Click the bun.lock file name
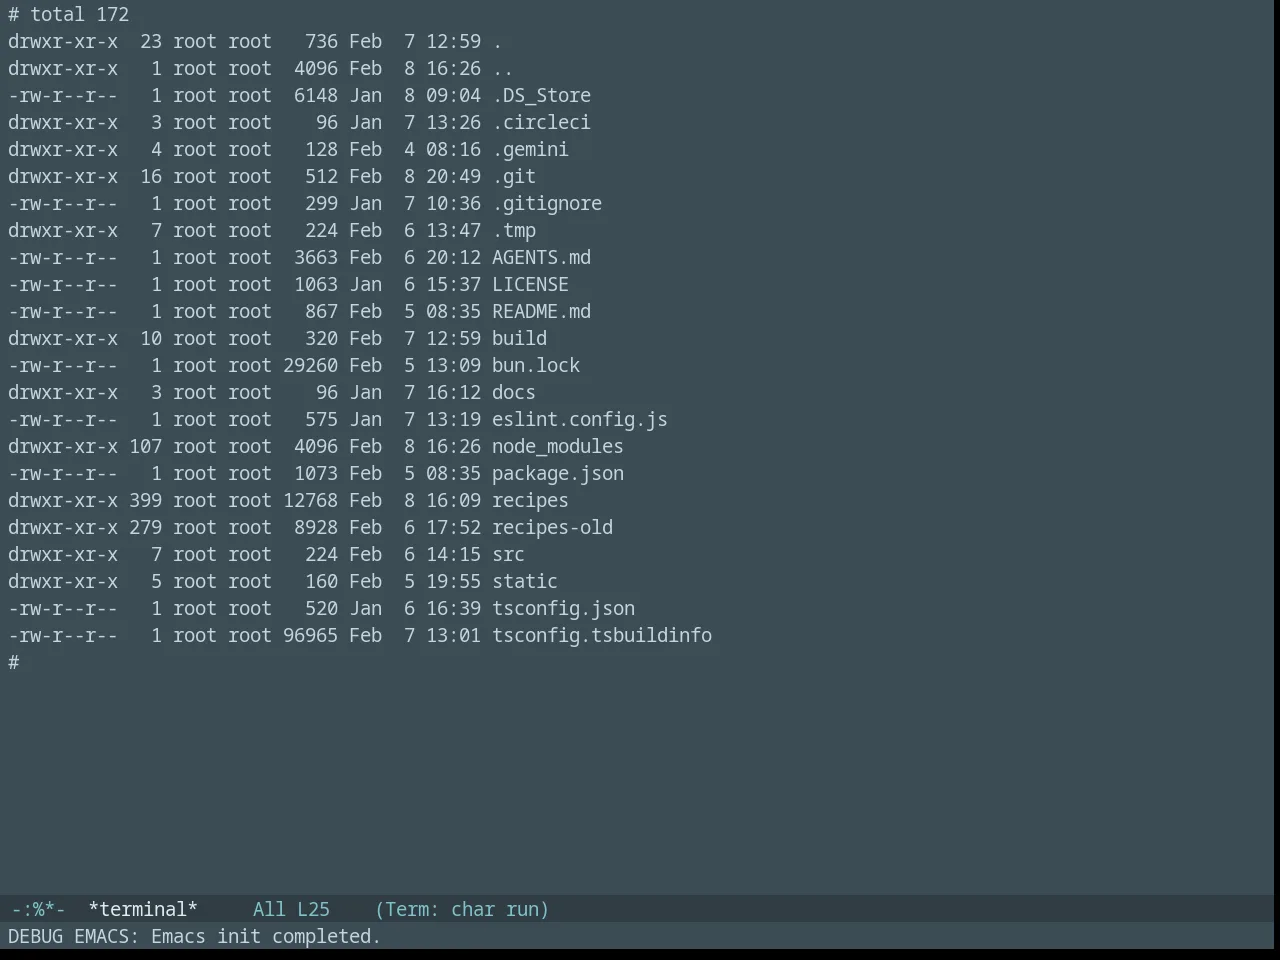Screen dimensions: 1280x960 pyautogui.click(x=536, y=366)
